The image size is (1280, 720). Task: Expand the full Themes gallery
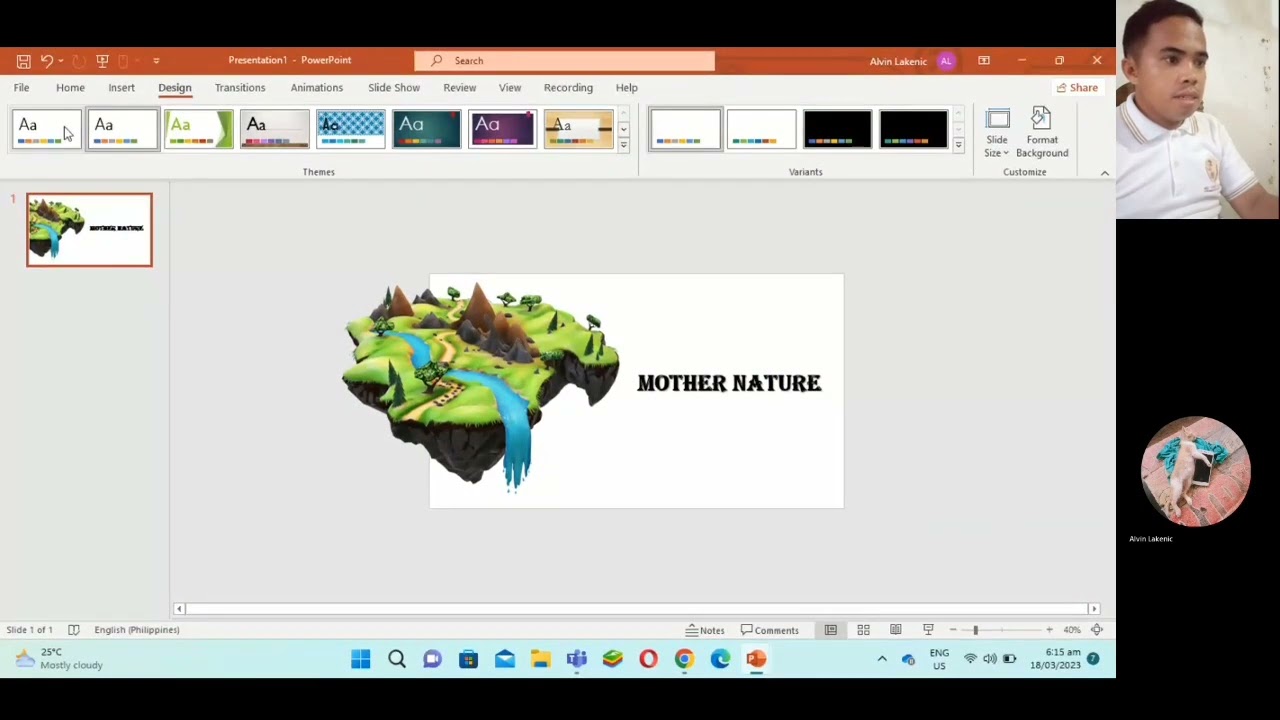623,145
